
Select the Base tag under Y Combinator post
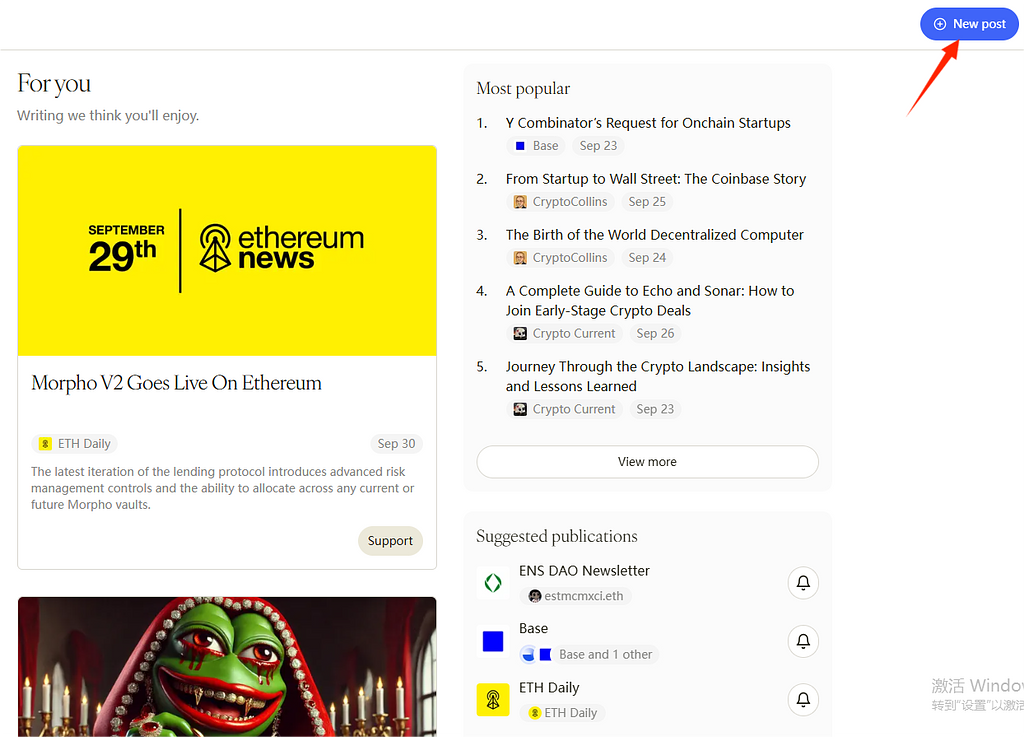pyautogui.click(x=536, y=146)
